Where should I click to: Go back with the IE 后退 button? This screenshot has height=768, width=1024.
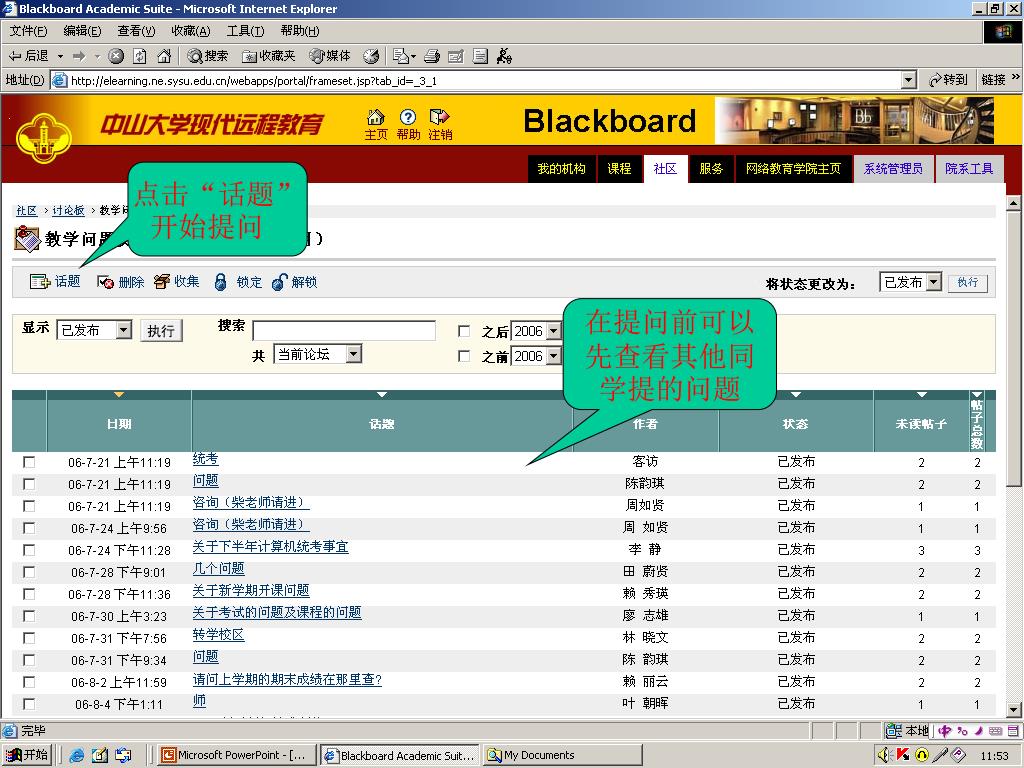(28, 56)
